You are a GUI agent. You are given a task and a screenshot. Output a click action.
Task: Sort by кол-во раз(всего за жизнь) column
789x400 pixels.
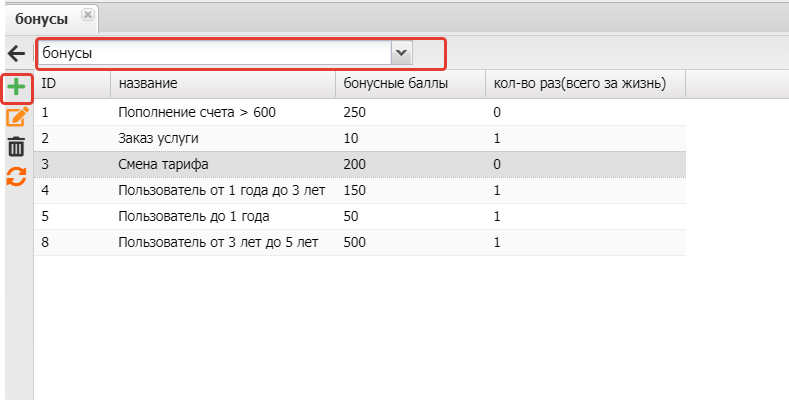(584, 84)
